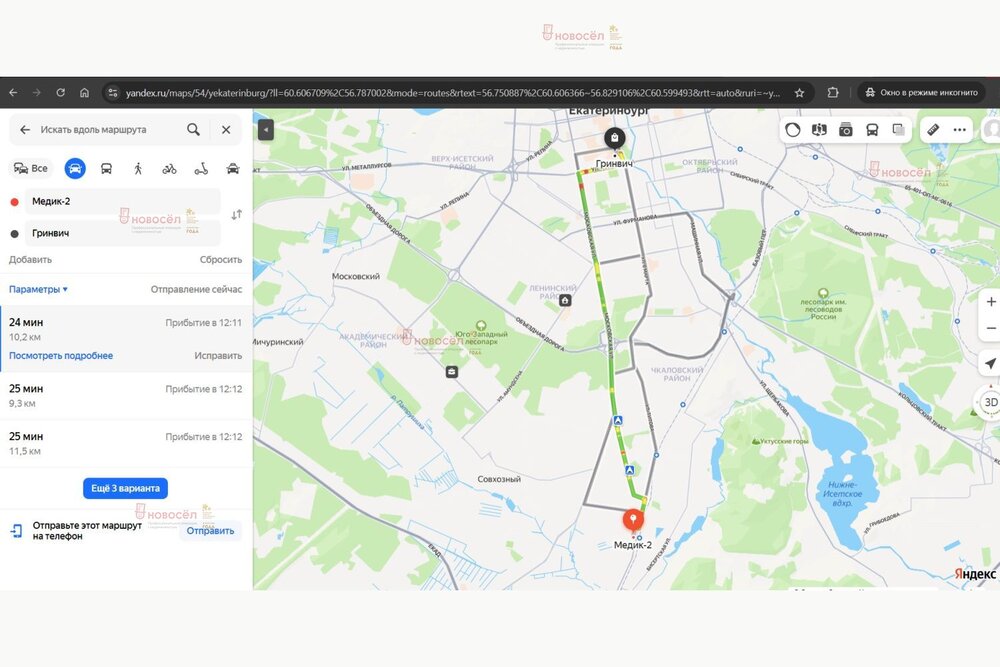
Task: Click the magnifier search icon in the route panel
Action: click(193, 129)
